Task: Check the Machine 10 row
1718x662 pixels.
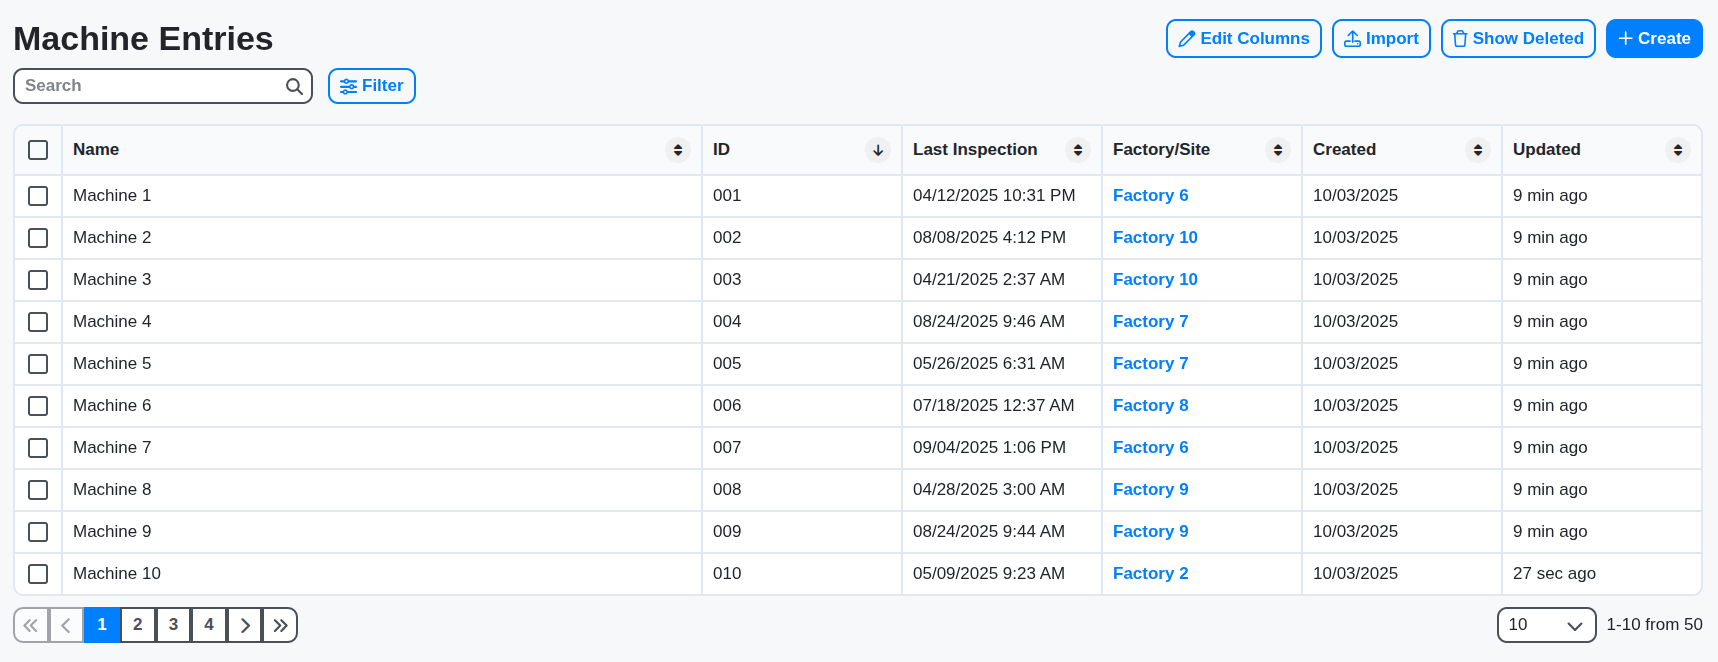Action: pyautogui.click(x=38, y=574)
